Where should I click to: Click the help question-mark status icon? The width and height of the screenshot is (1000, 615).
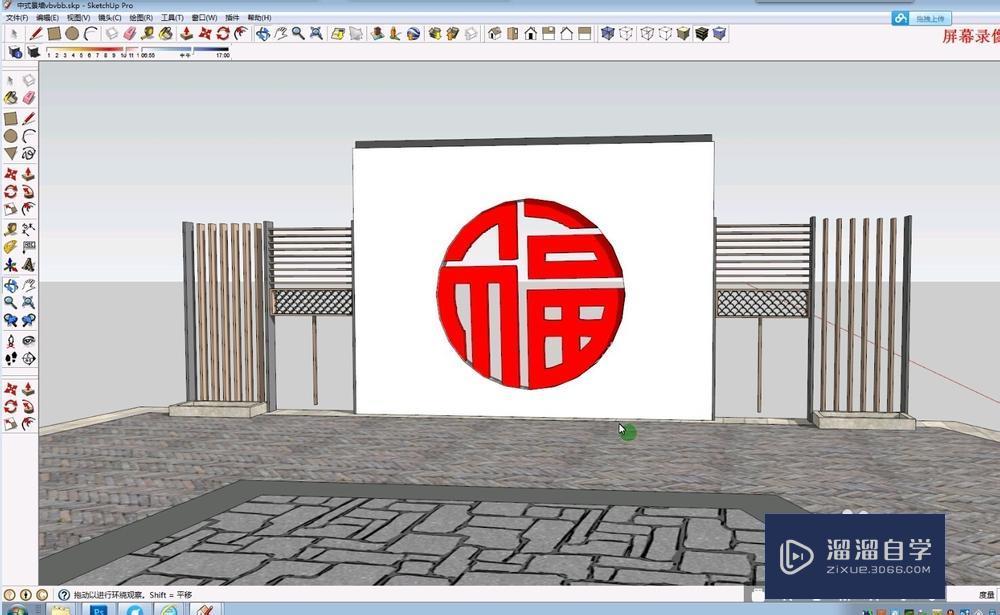(64, 595)
